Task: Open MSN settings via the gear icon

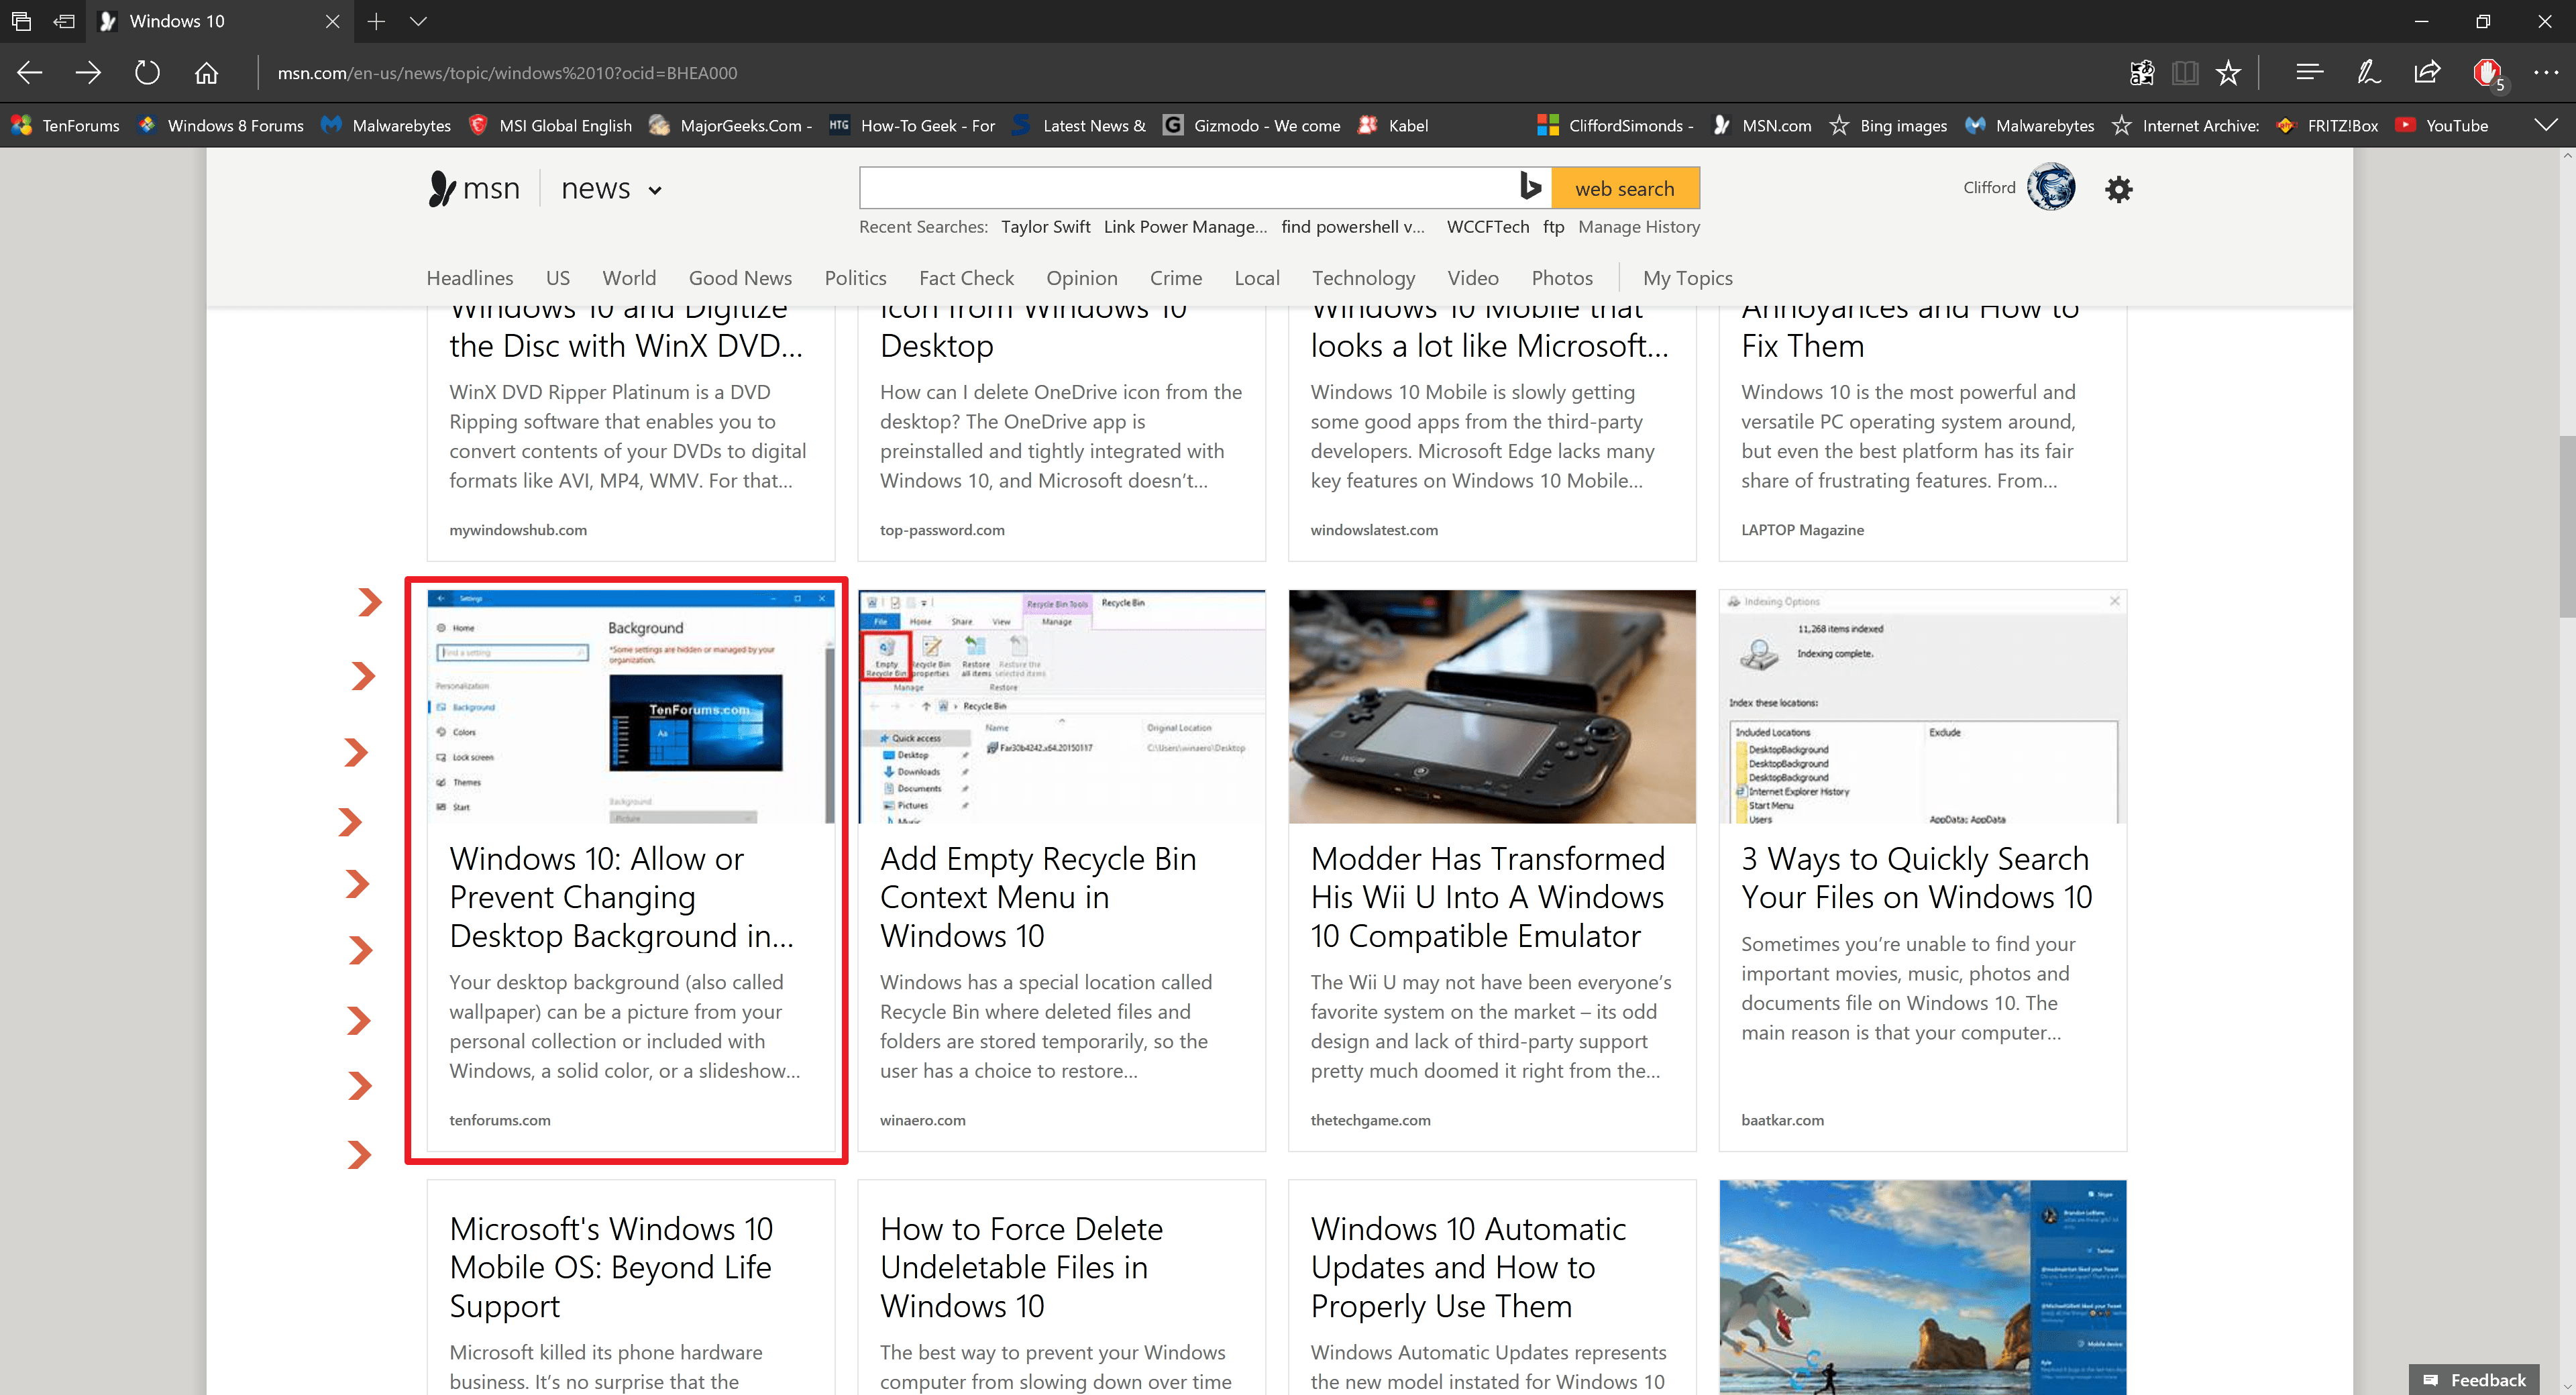Action: pos(2119,188)
